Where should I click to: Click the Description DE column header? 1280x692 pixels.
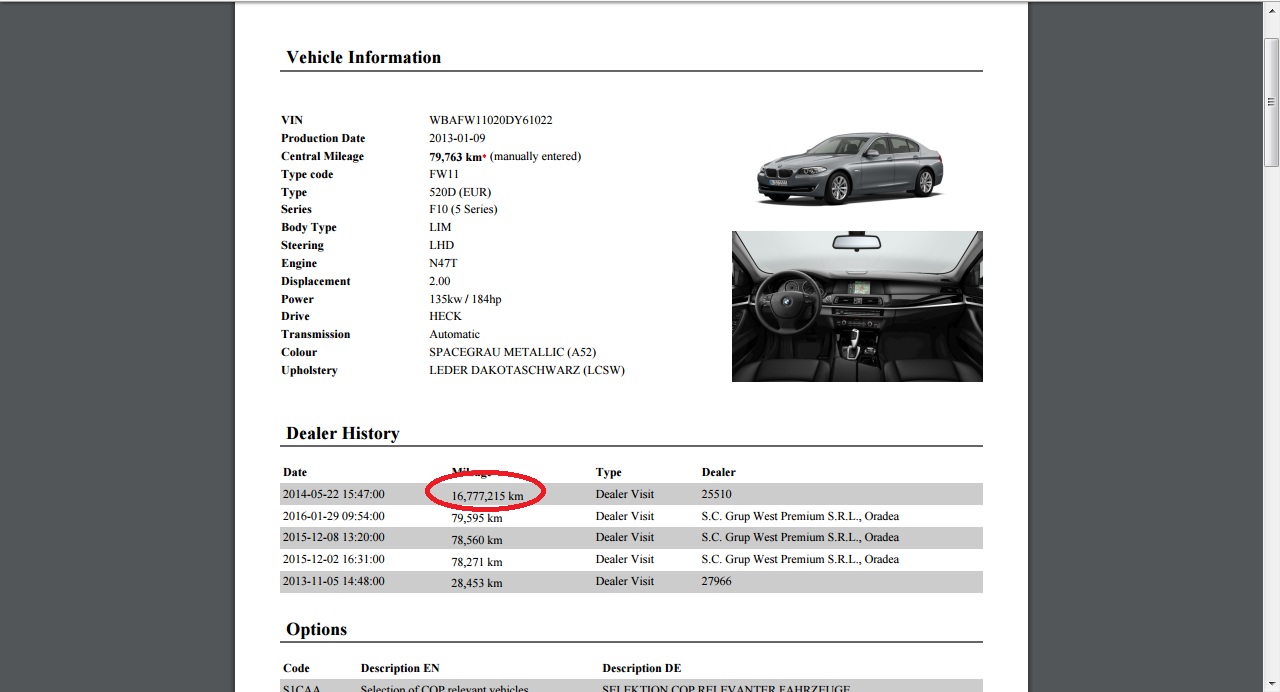coord(641,668)
